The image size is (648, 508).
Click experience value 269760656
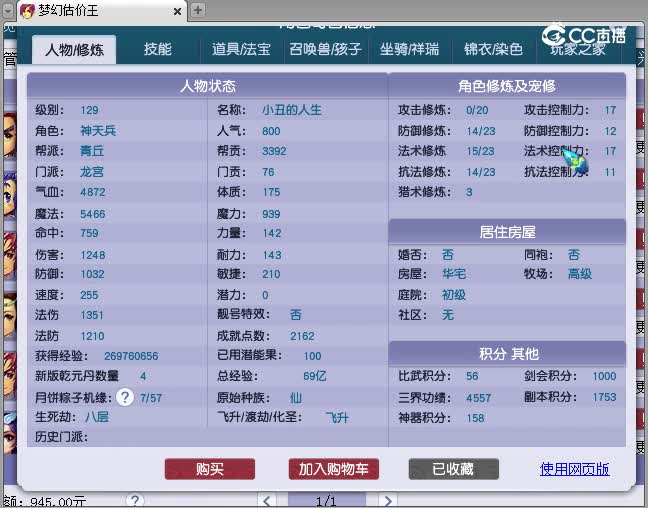pyautogui.click(x=131, y=356)
